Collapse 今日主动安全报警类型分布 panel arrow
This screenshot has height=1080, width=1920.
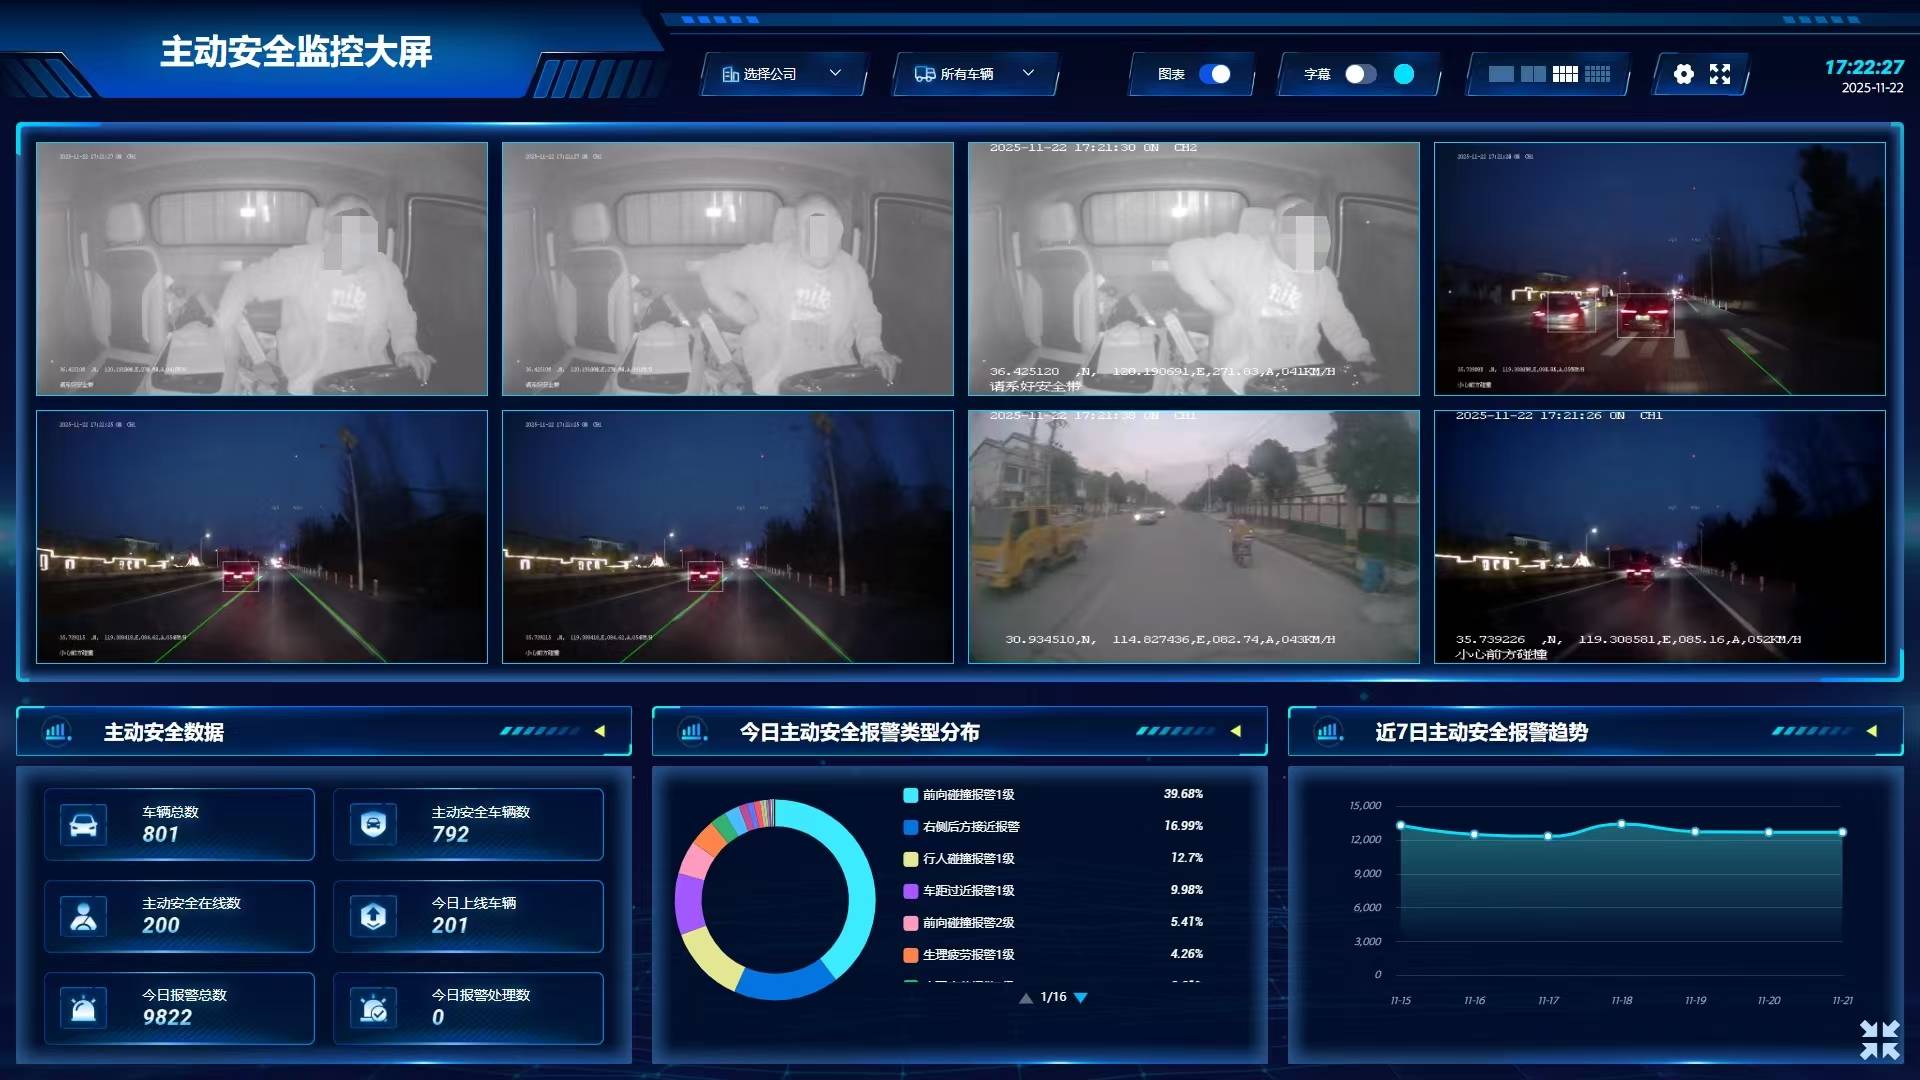click(1236, 731)
